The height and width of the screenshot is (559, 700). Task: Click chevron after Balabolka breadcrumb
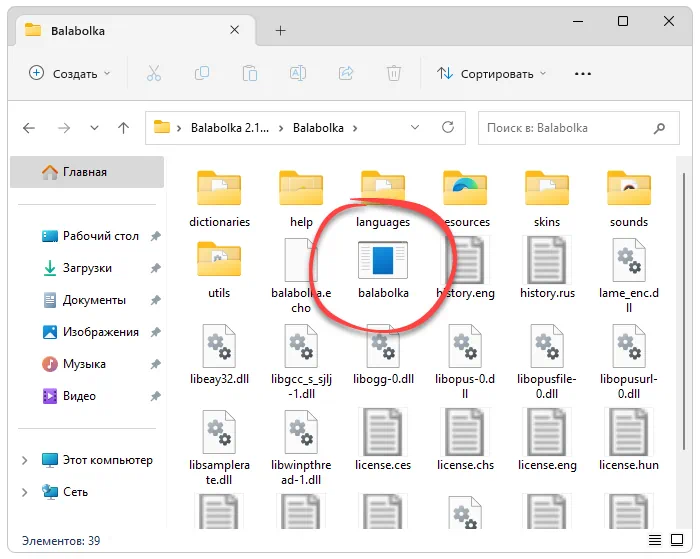(x=355, y=129)
